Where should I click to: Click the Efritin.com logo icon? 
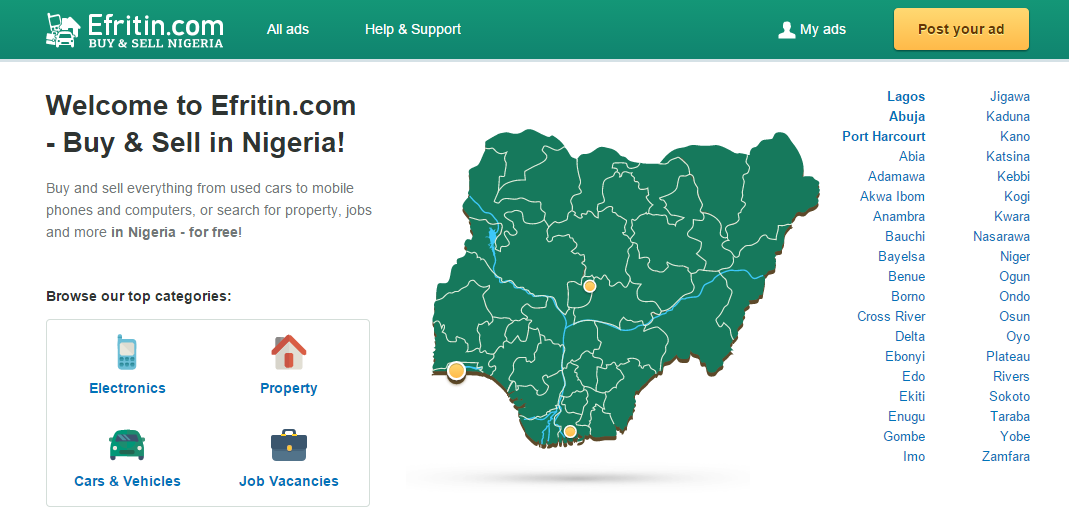[x=63, y=31]
